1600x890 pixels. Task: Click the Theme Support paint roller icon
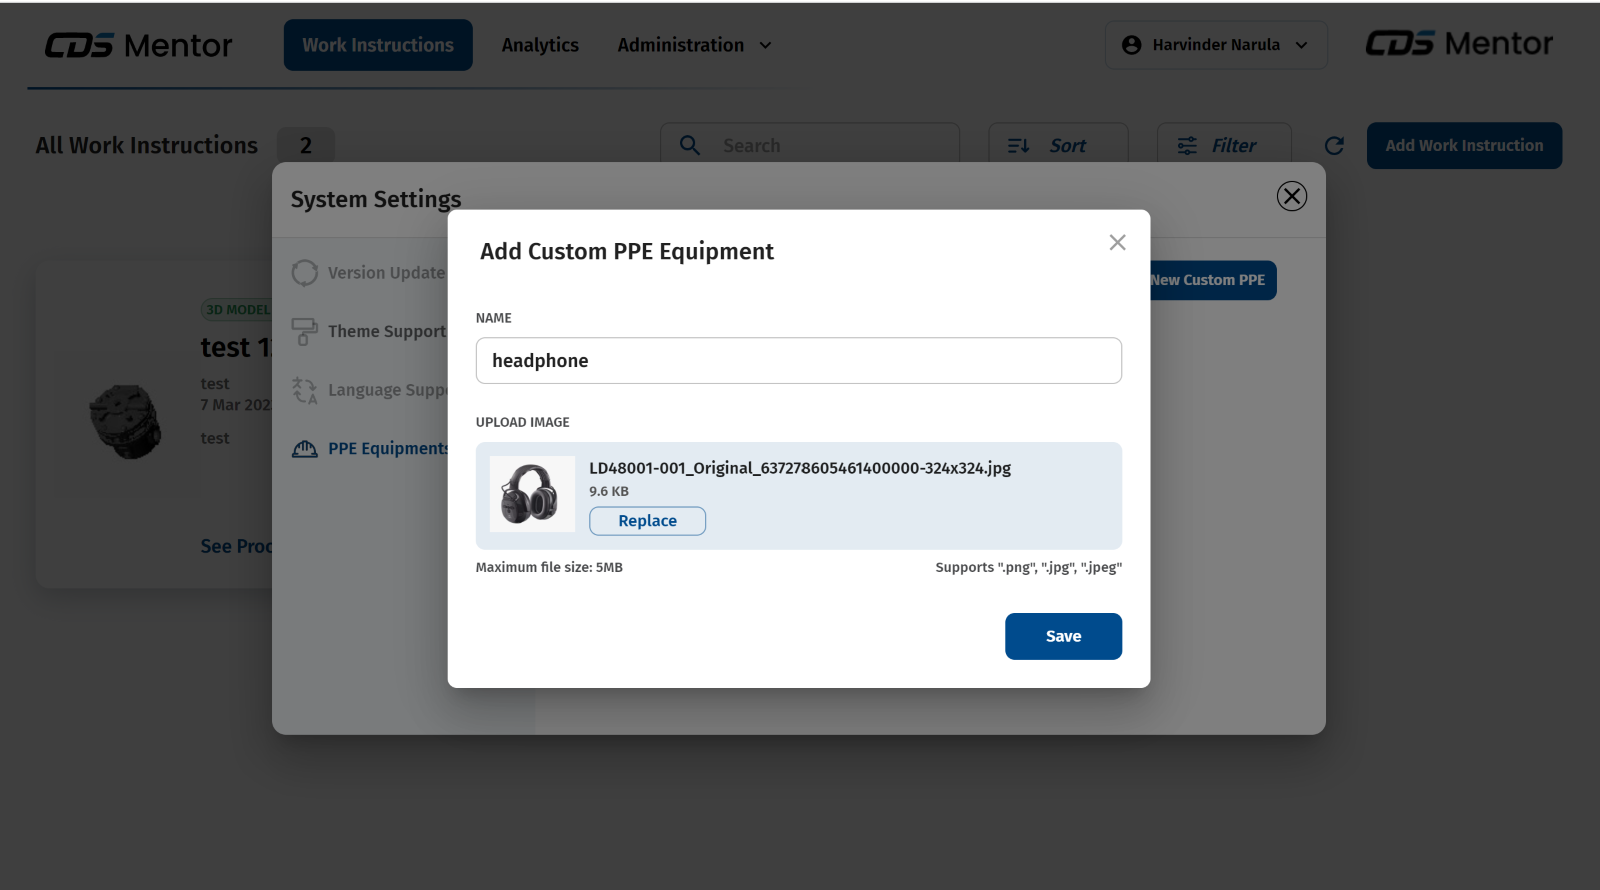pyautogui.click(x=304, y=331)
